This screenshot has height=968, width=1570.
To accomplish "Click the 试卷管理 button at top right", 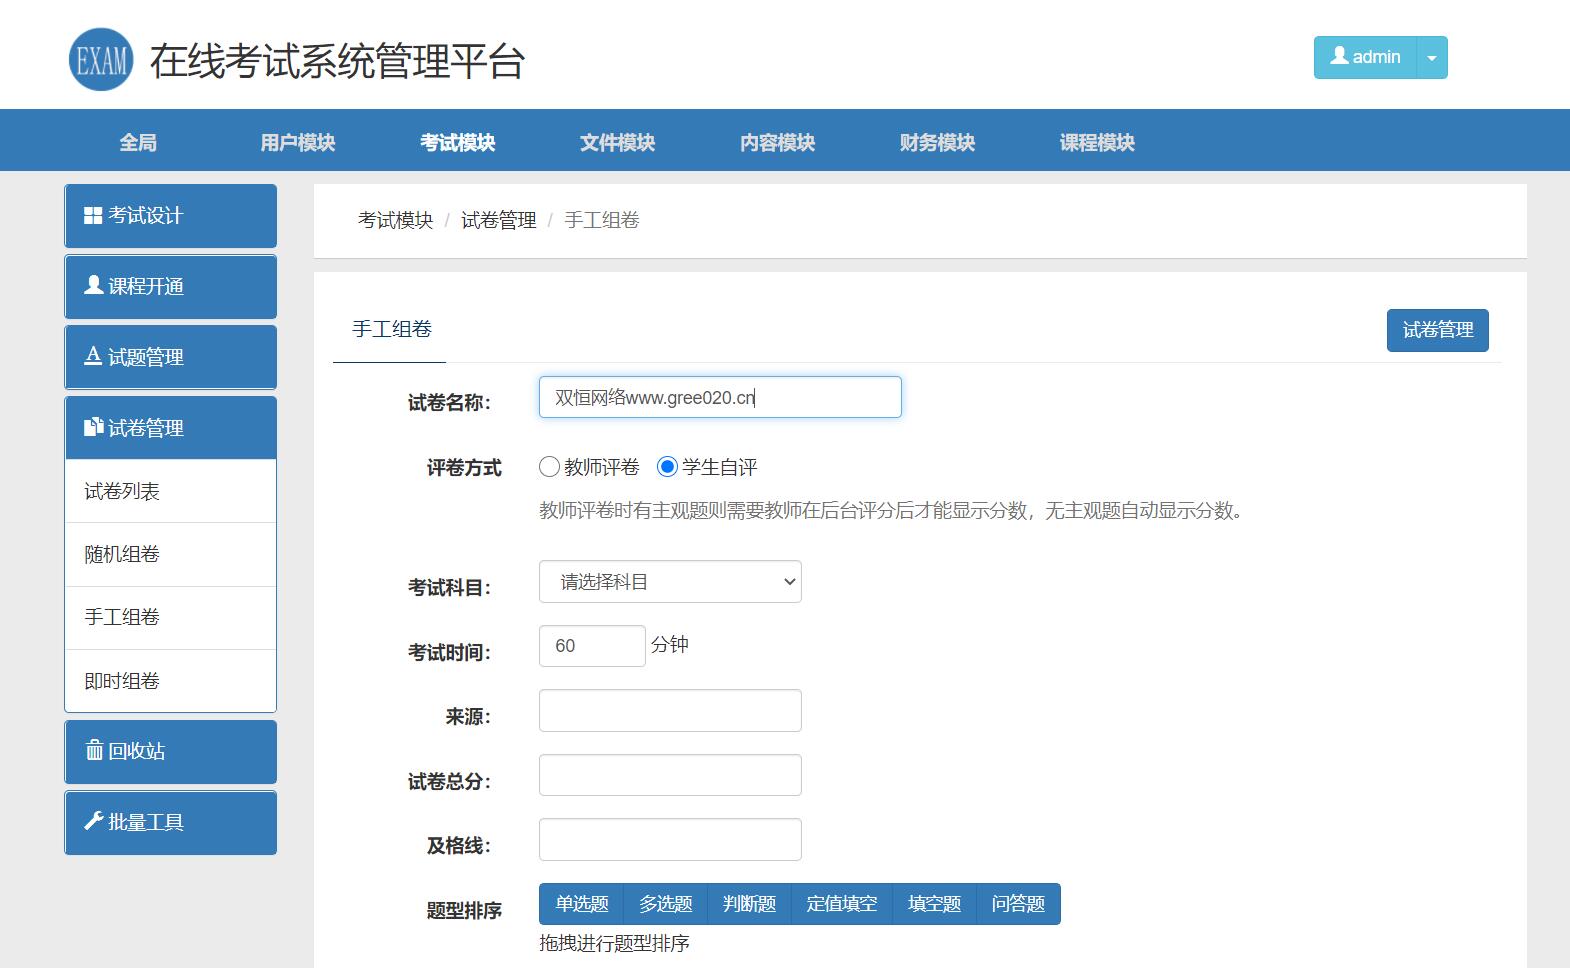I will pos(1438,330).
